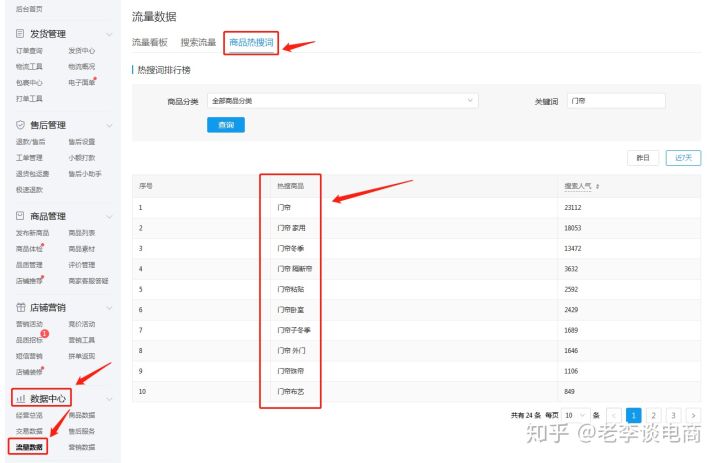Open 电子面单 in the sidebar
The height and width of the screenshot is (463, 720).
81,83
